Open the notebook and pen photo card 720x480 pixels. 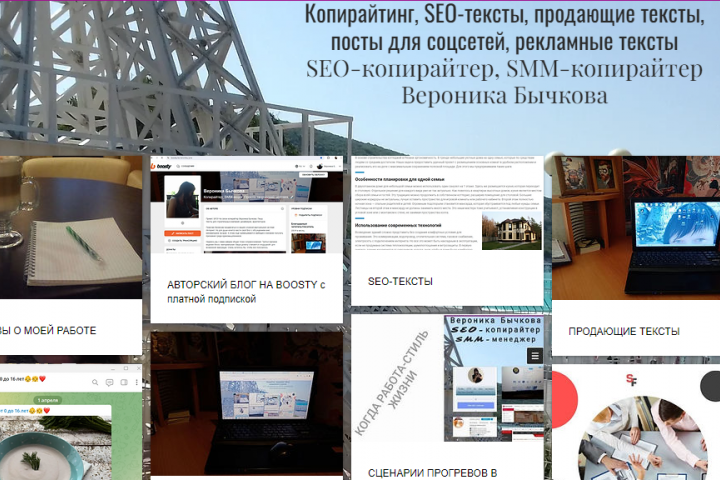pos(71,227)
